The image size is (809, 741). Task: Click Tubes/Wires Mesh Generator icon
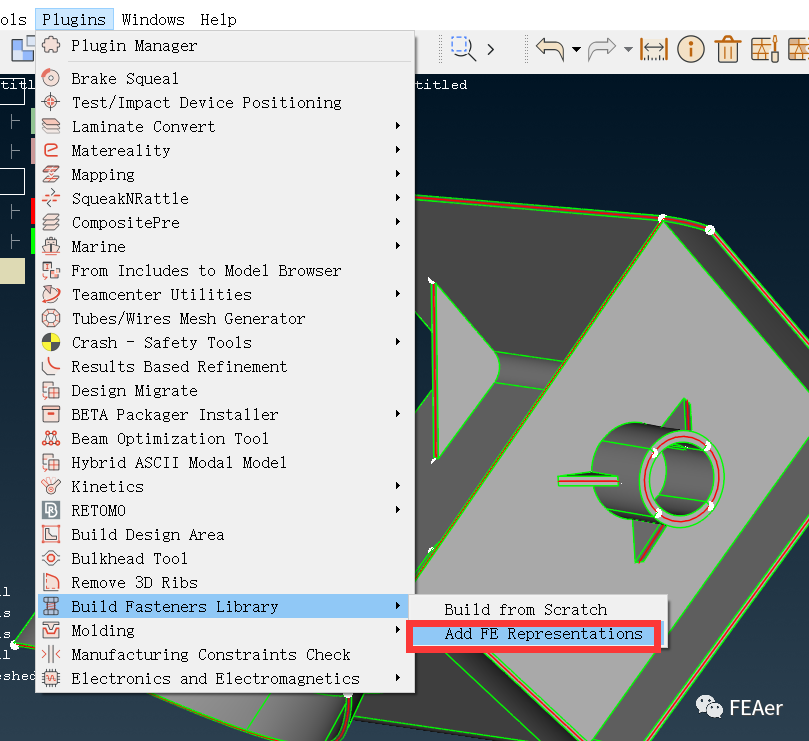point(51,318)
